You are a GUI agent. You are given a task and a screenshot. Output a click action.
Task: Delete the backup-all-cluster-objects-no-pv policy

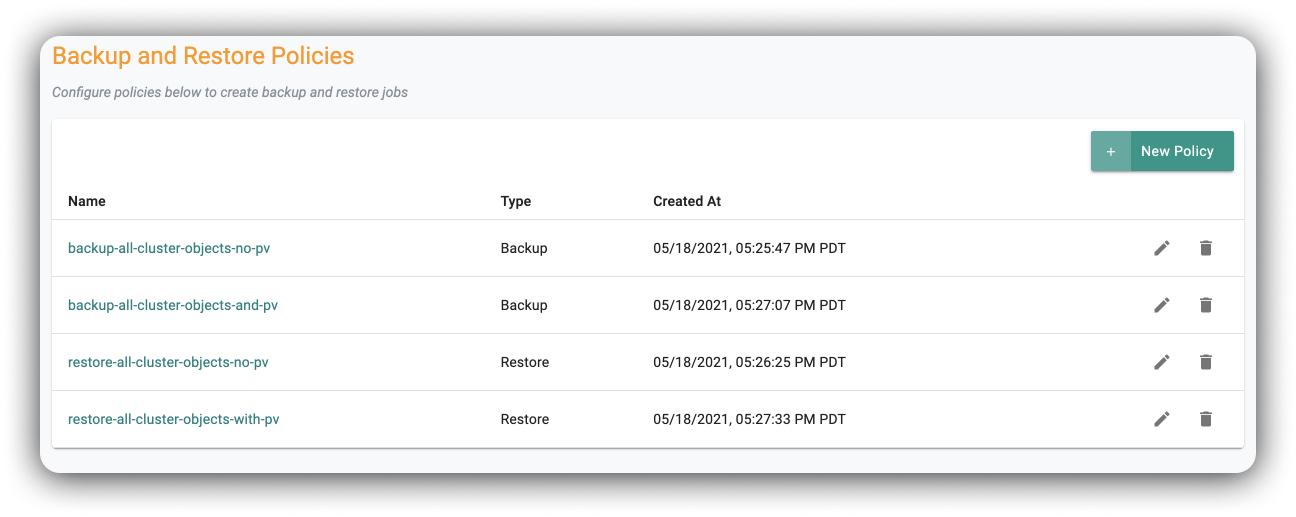click(x=1205, y=248)
